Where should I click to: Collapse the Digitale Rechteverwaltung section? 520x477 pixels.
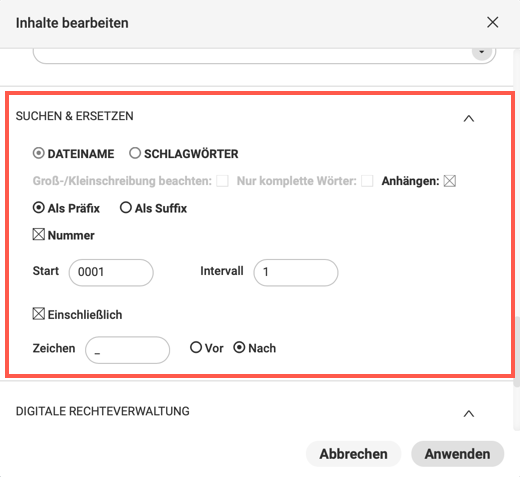[x=469, y=414]
